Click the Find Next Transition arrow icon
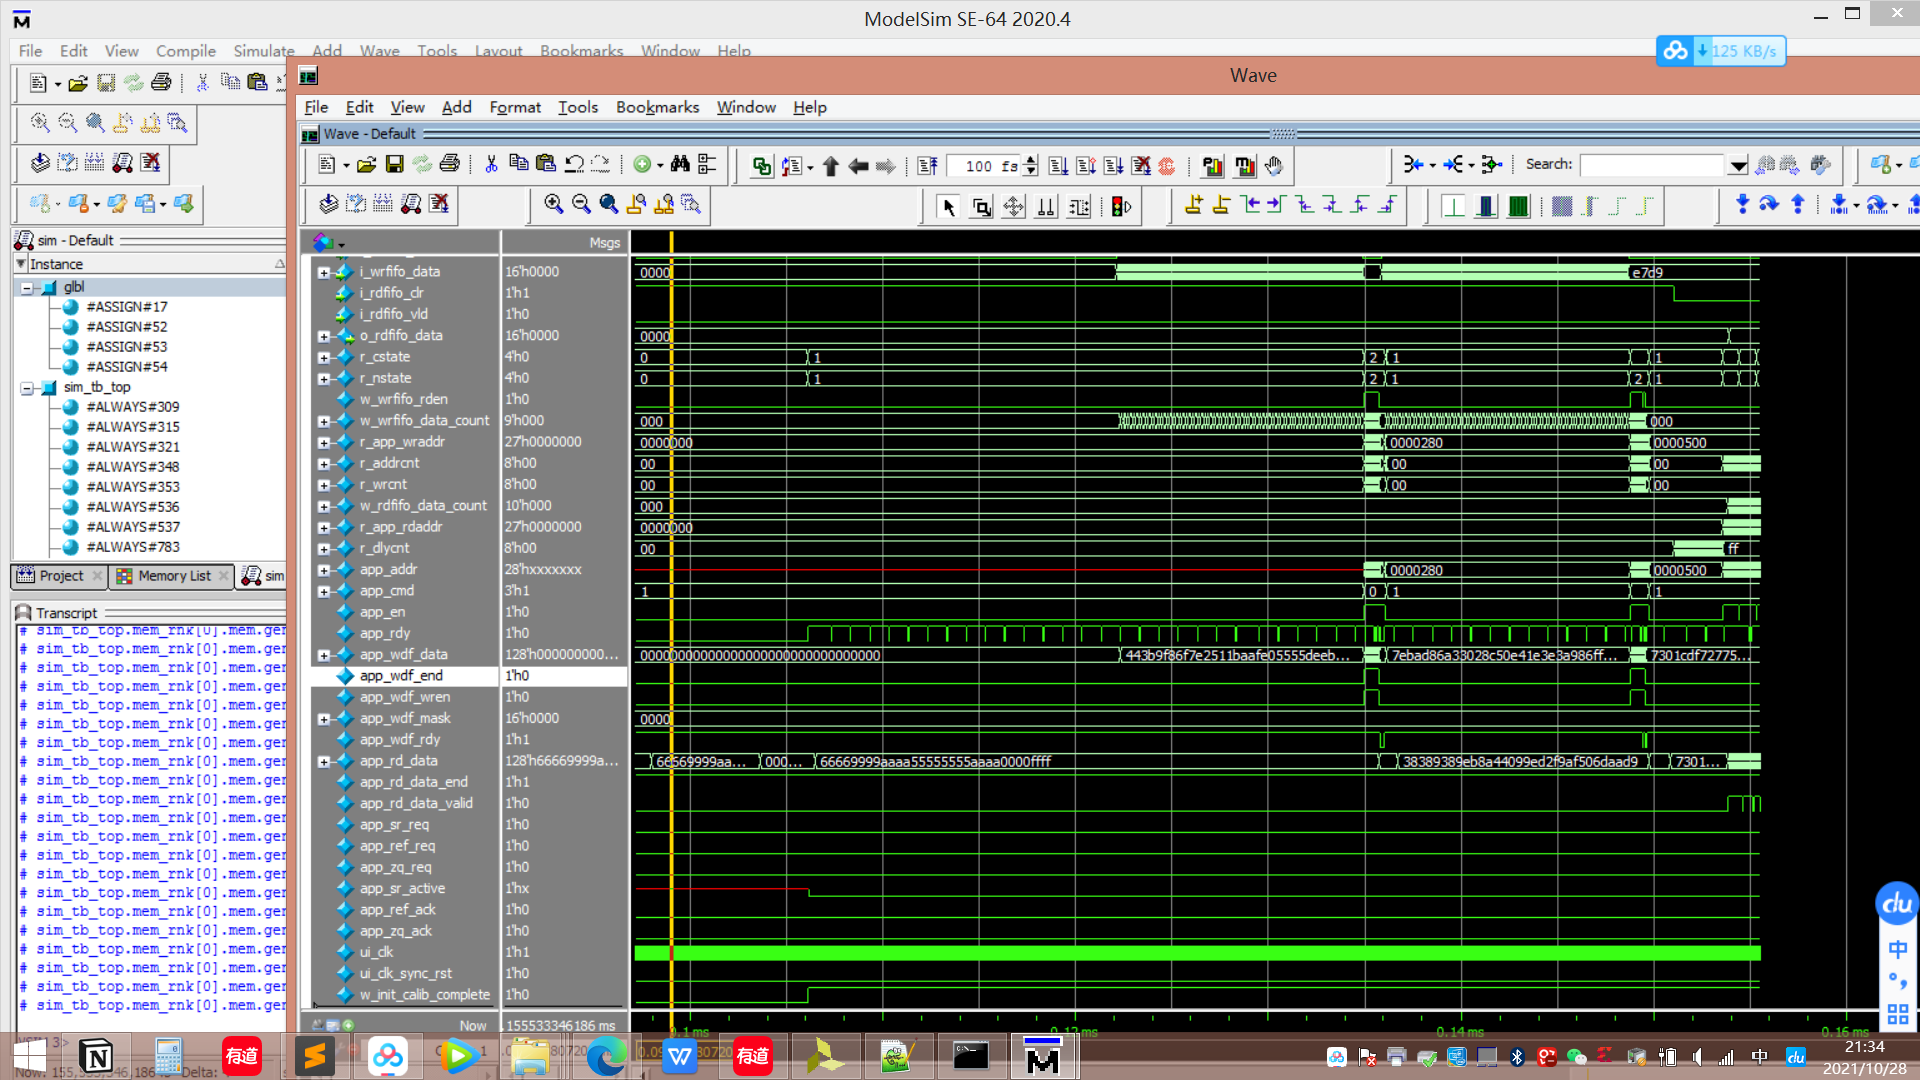Screen dimensions: 1920x1080 point(1275,205)
